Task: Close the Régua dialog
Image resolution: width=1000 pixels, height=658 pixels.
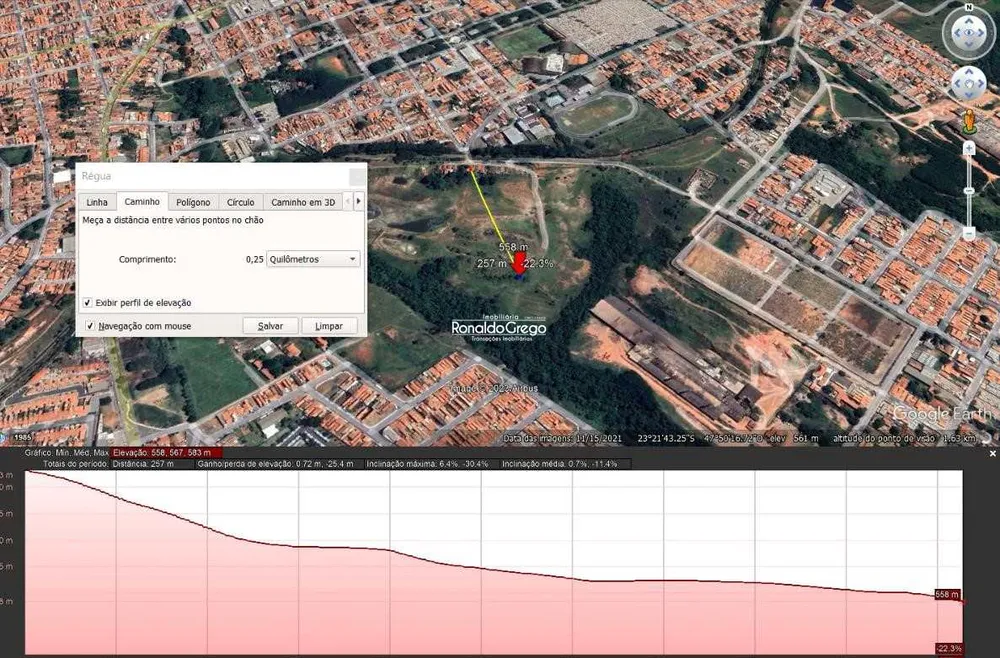Action: 358,177
